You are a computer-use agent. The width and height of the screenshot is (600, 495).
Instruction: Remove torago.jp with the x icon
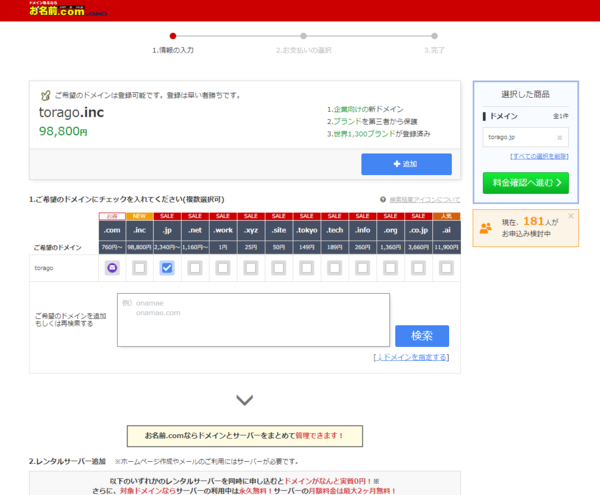point(559,137)
